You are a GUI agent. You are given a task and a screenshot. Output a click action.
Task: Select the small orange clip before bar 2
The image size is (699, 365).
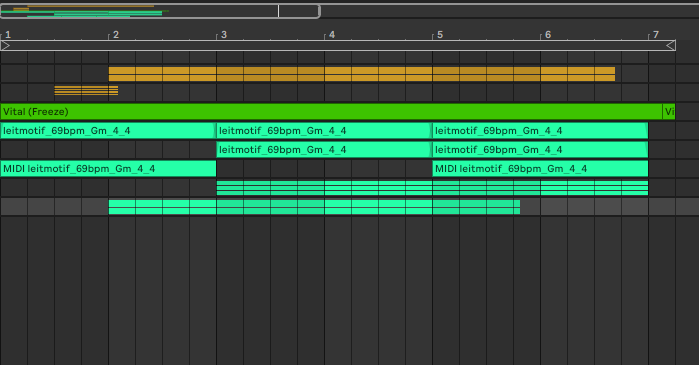(x=86, y=90)
